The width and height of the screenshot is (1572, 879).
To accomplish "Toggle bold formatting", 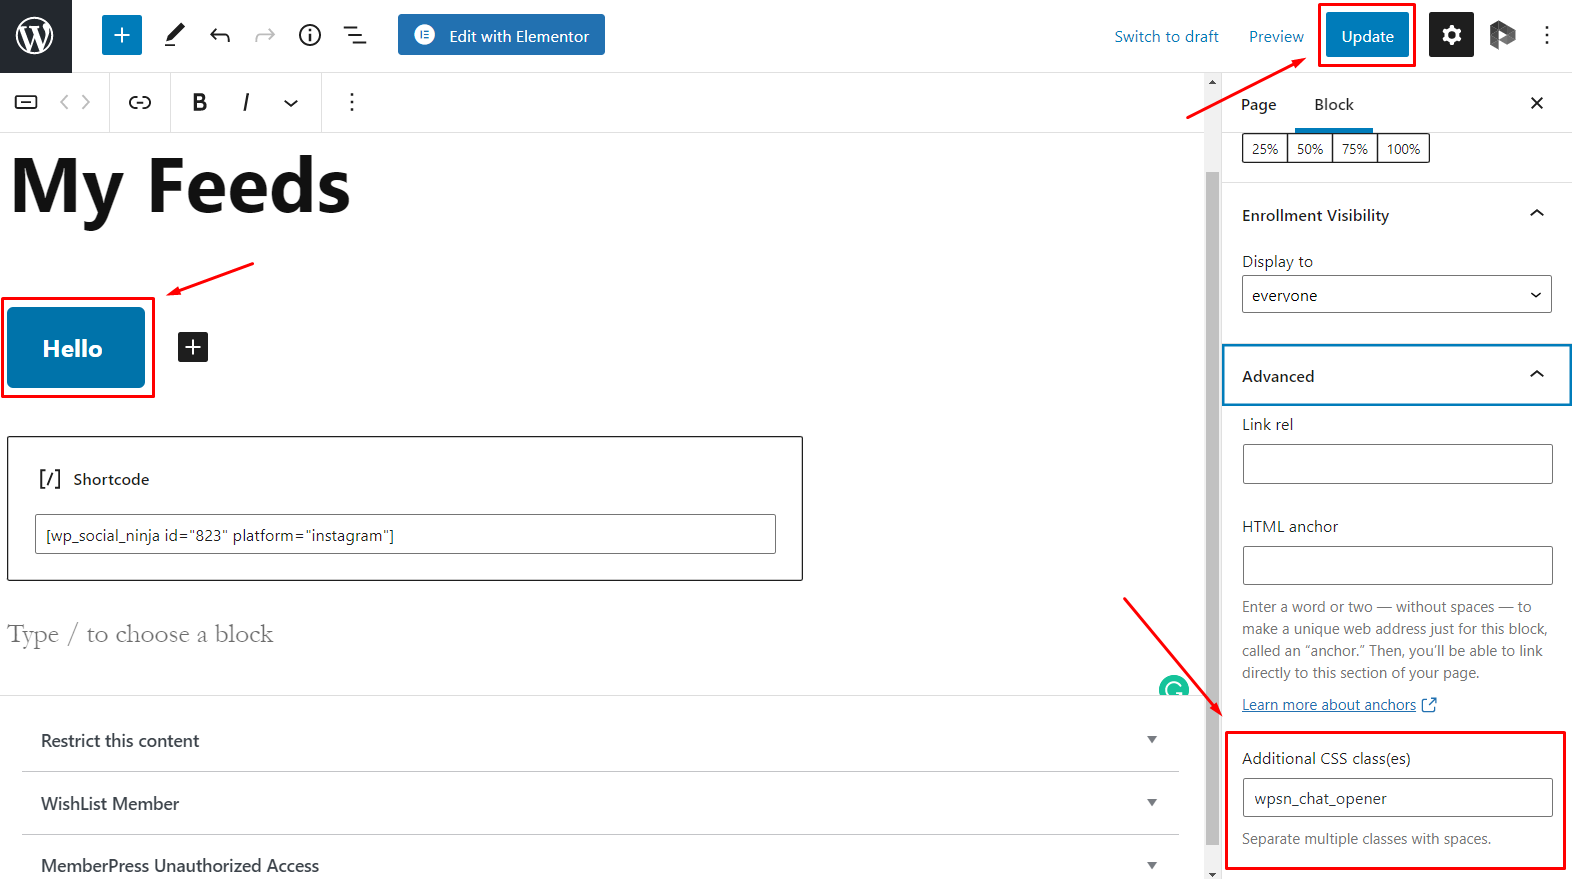I will 199,102.
